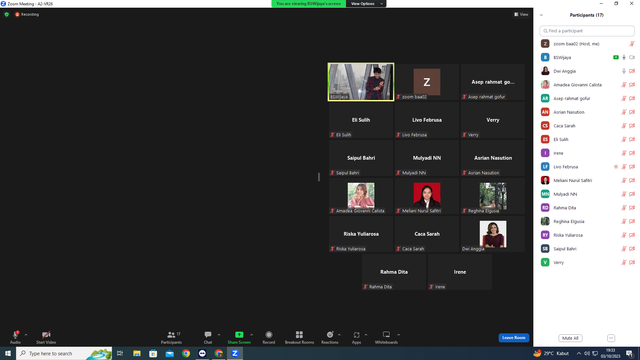Show hidden system tray icons

[579, 353]
